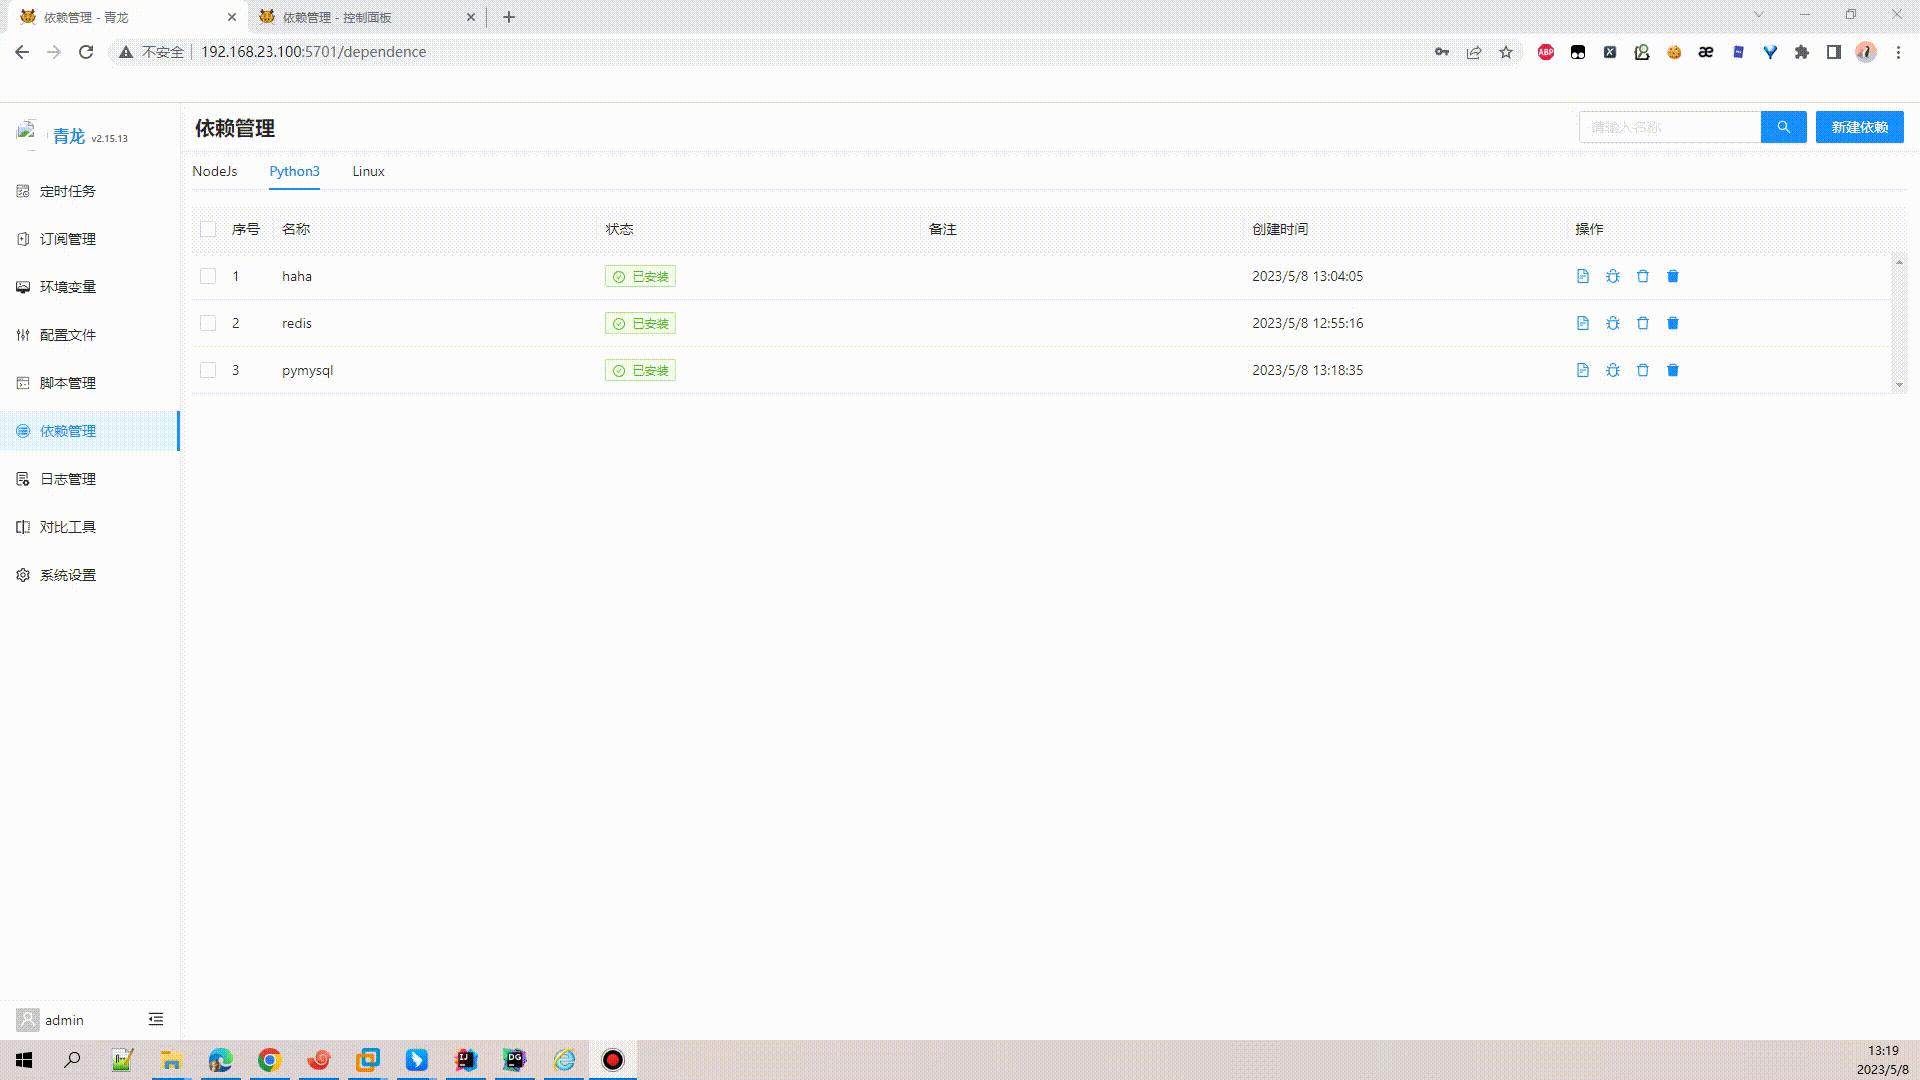
Task: Check the box for the redis row
Action: tap(208, 323)
